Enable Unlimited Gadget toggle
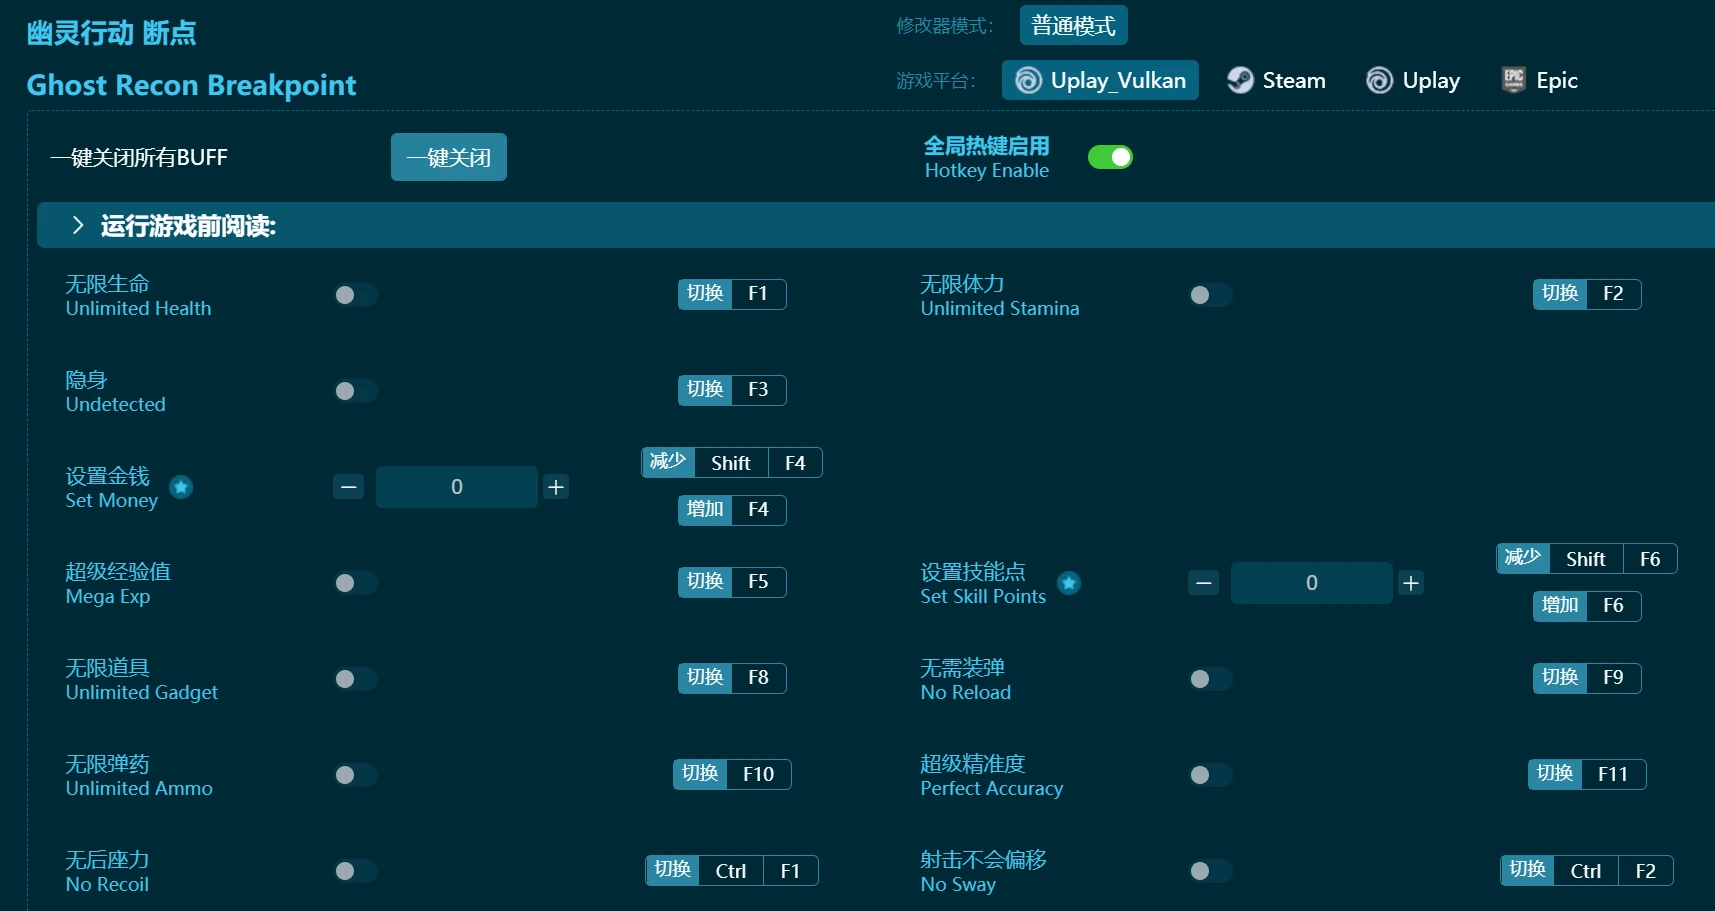The image size is (1715, 911). pos(355,679)
